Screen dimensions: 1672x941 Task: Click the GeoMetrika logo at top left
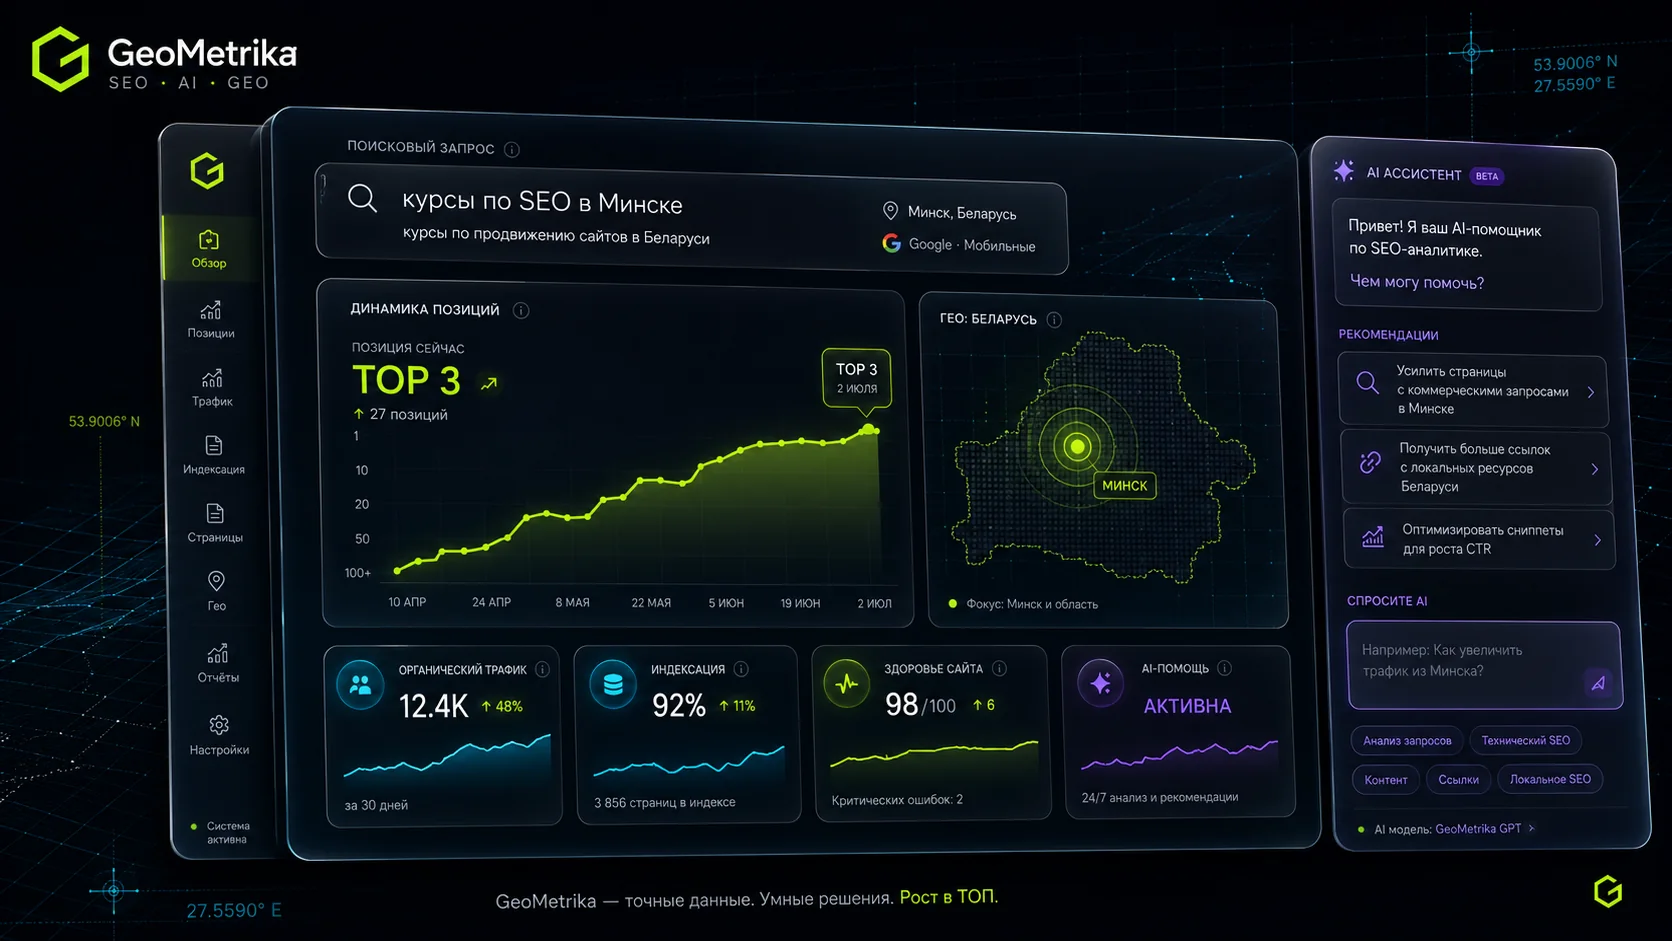pyautogui.click(x=164, y=60)
